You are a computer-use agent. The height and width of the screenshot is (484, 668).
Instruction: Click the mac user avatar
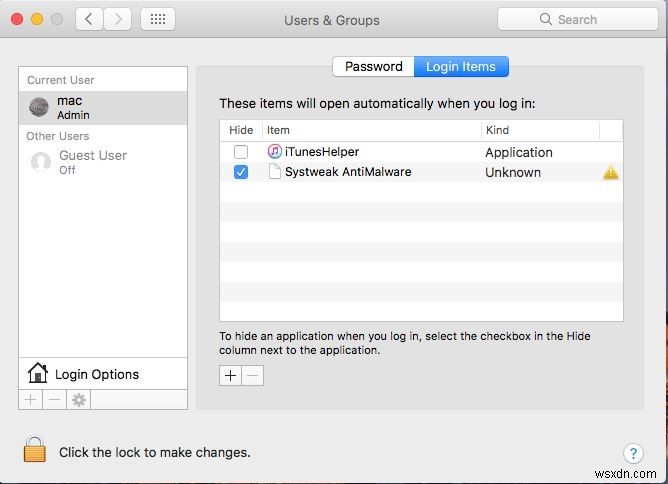pyautogui.click(x=39, y=107)
